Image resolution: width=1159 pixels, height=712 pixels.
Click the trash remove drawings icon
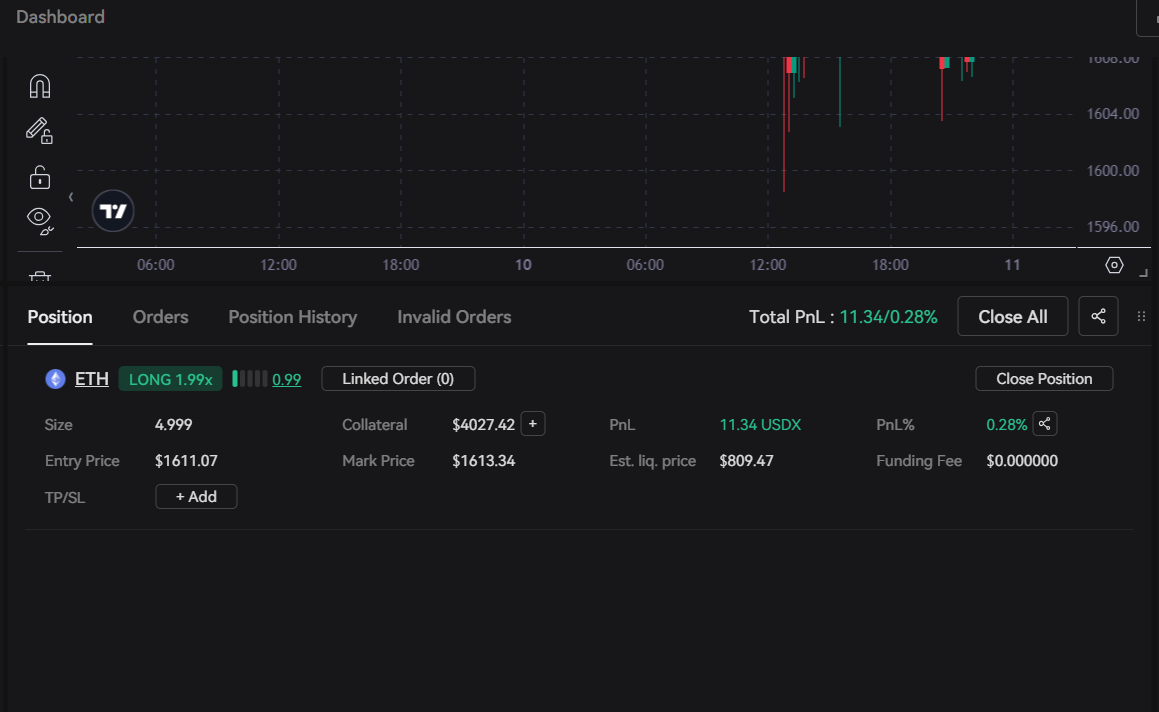coord(40,277)
